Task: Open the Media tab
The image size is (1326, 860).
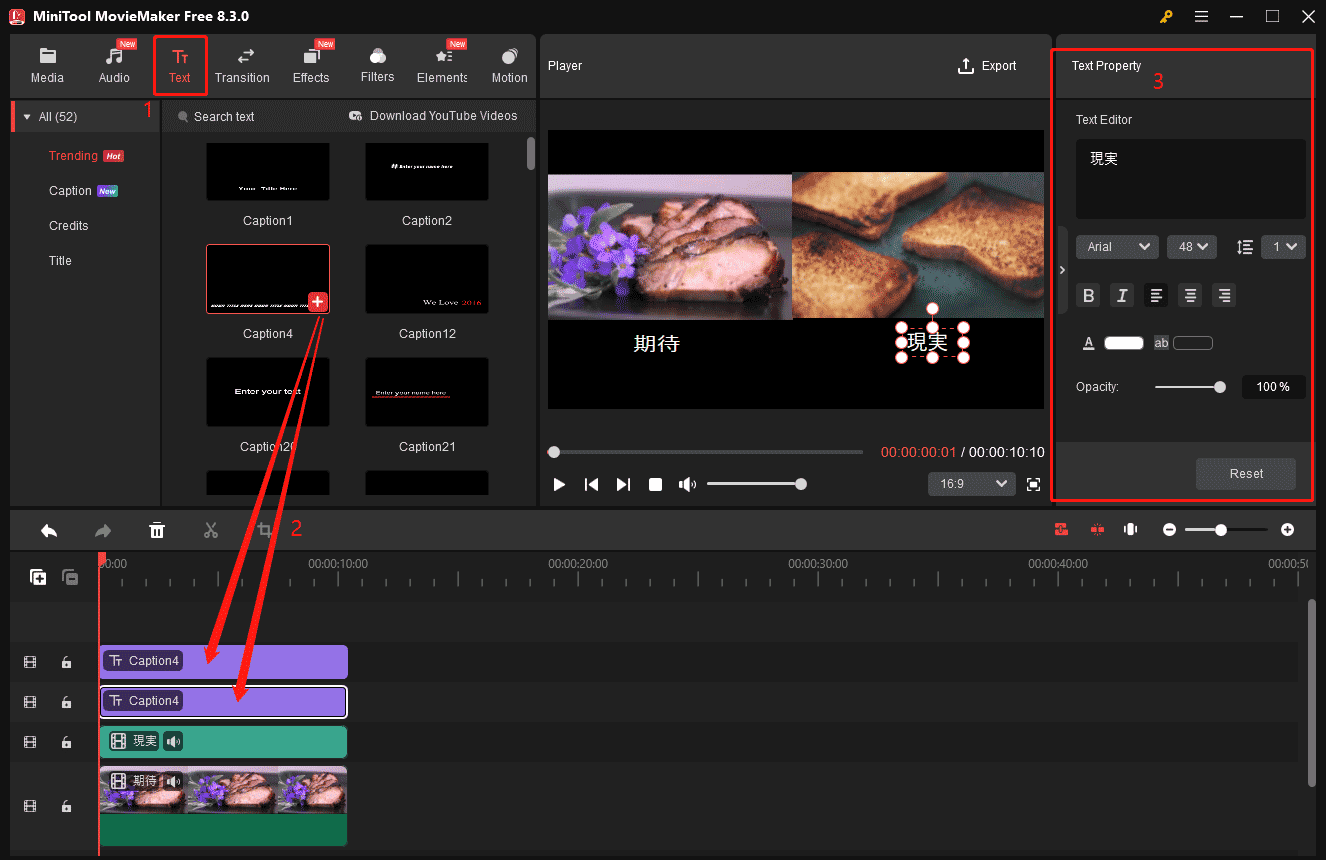Action: 47,65
